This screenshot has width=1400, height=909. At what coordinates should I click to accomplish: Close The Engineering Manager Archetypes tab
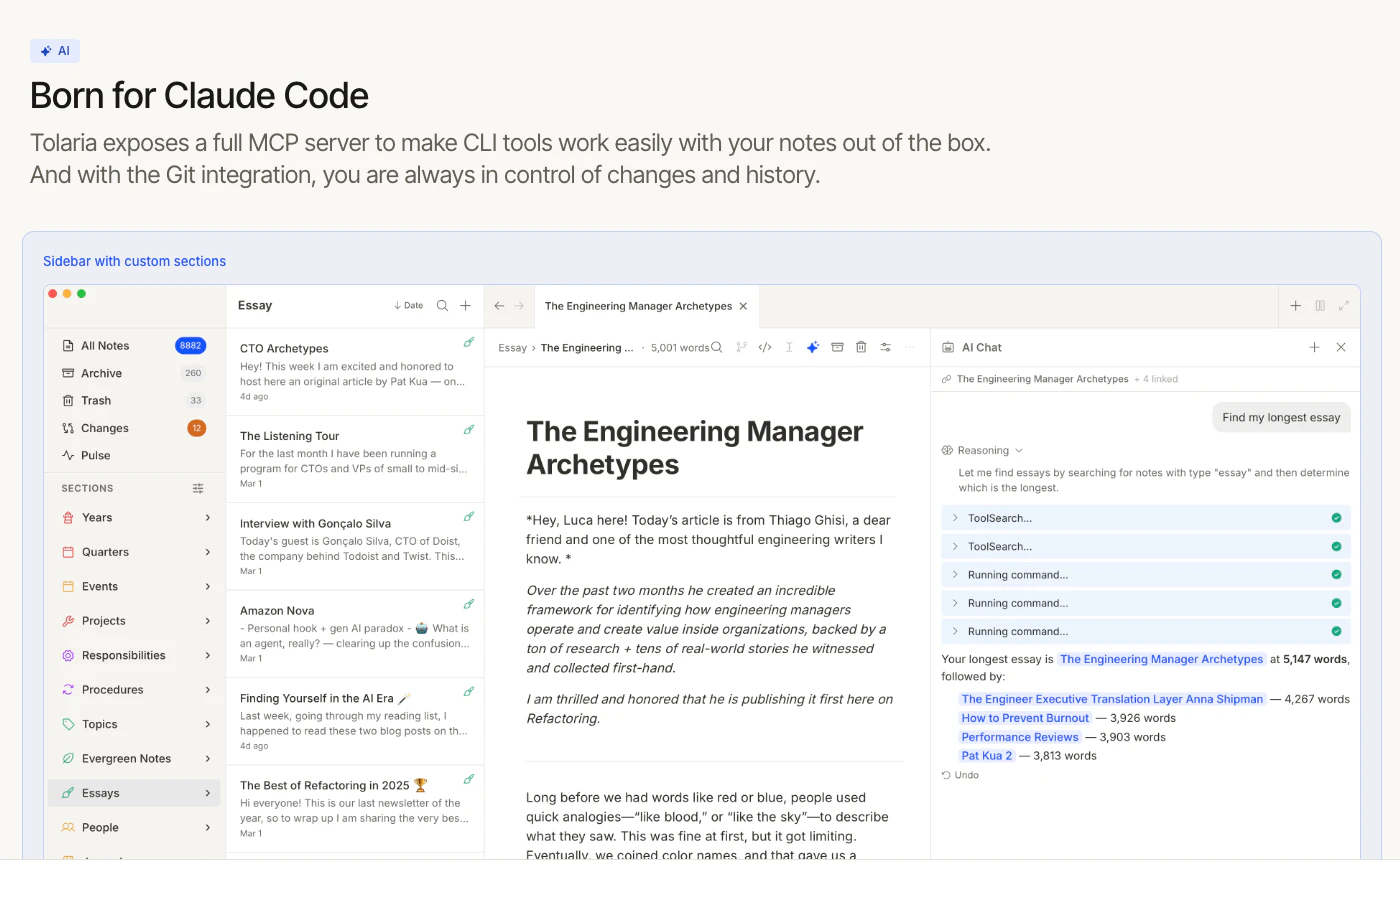(743, 306)
